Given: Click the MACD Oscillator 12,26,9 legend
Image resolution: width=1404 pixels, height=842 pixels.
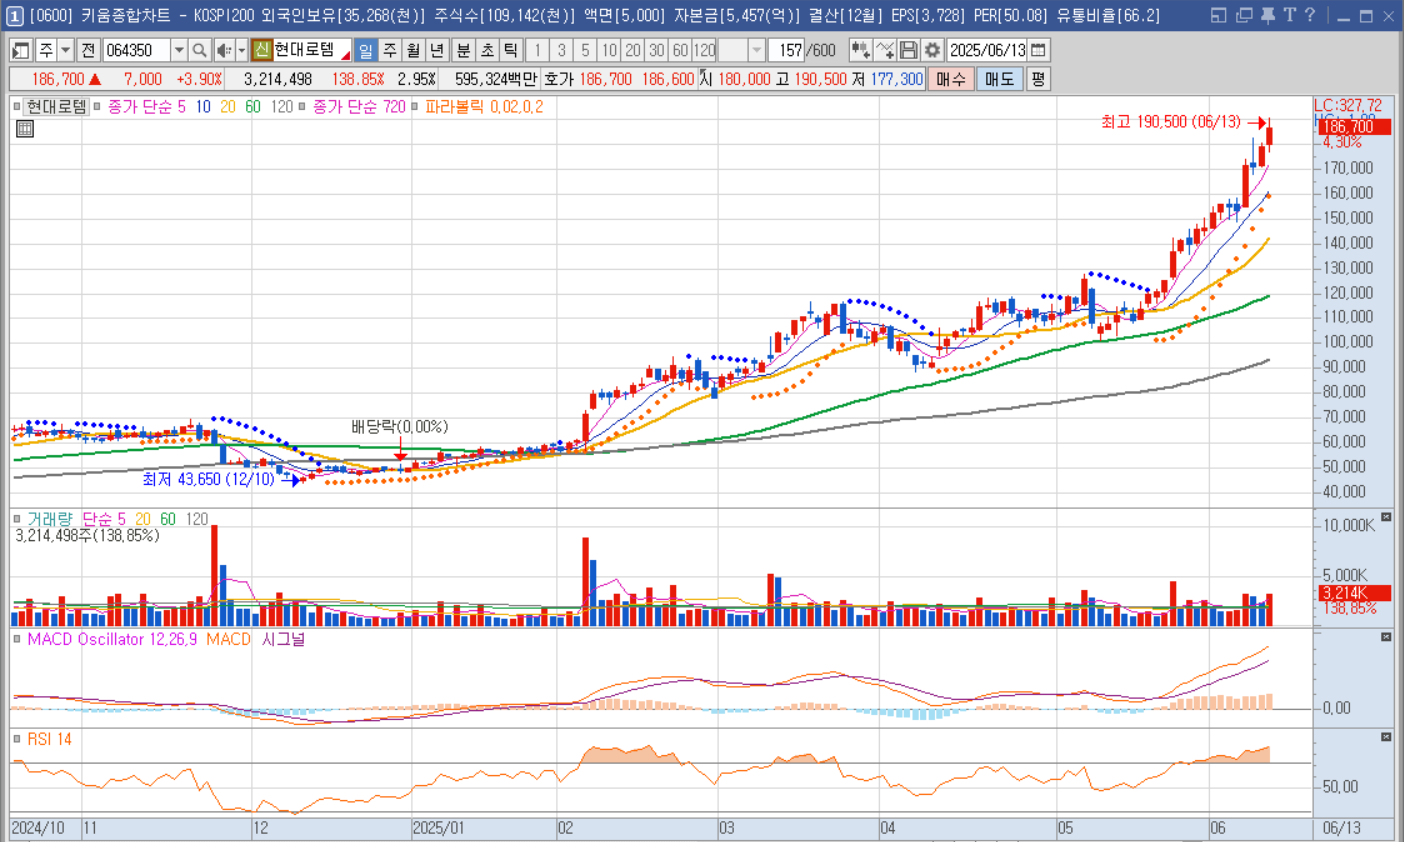Looking at the screenshot, I should [x=112, y=639].
